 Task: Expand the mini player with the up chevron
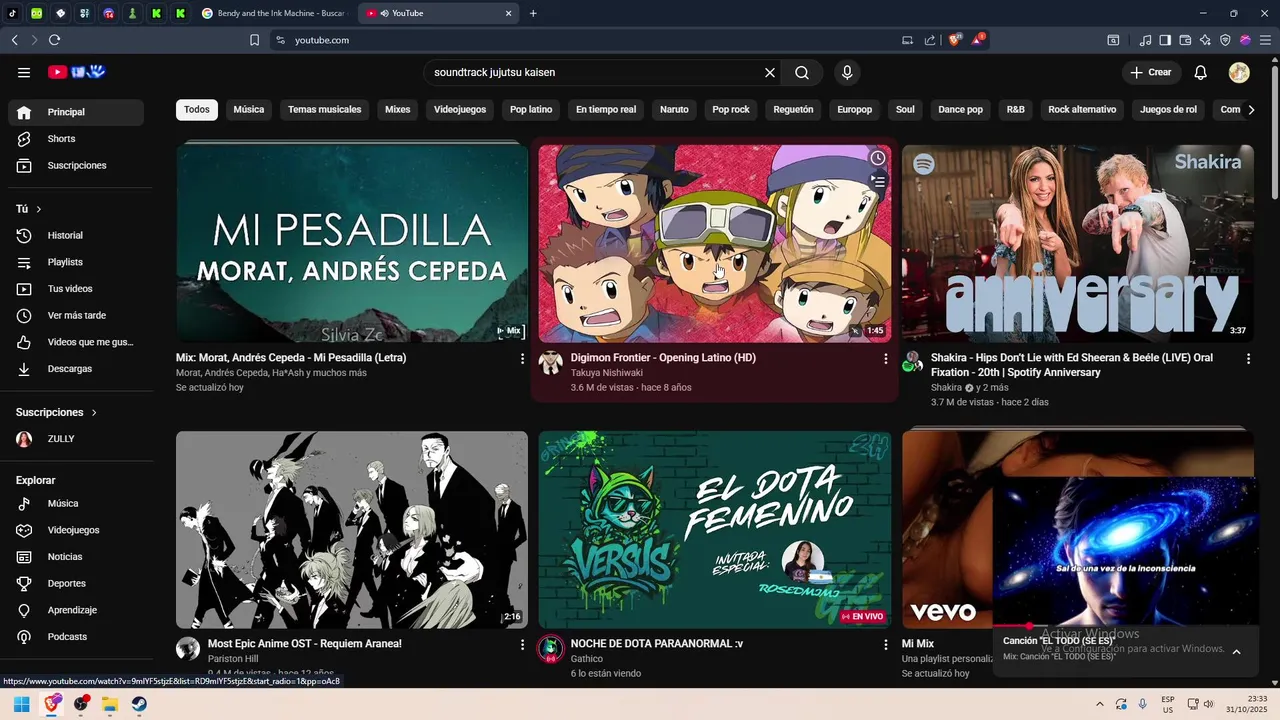[1236, 652]
